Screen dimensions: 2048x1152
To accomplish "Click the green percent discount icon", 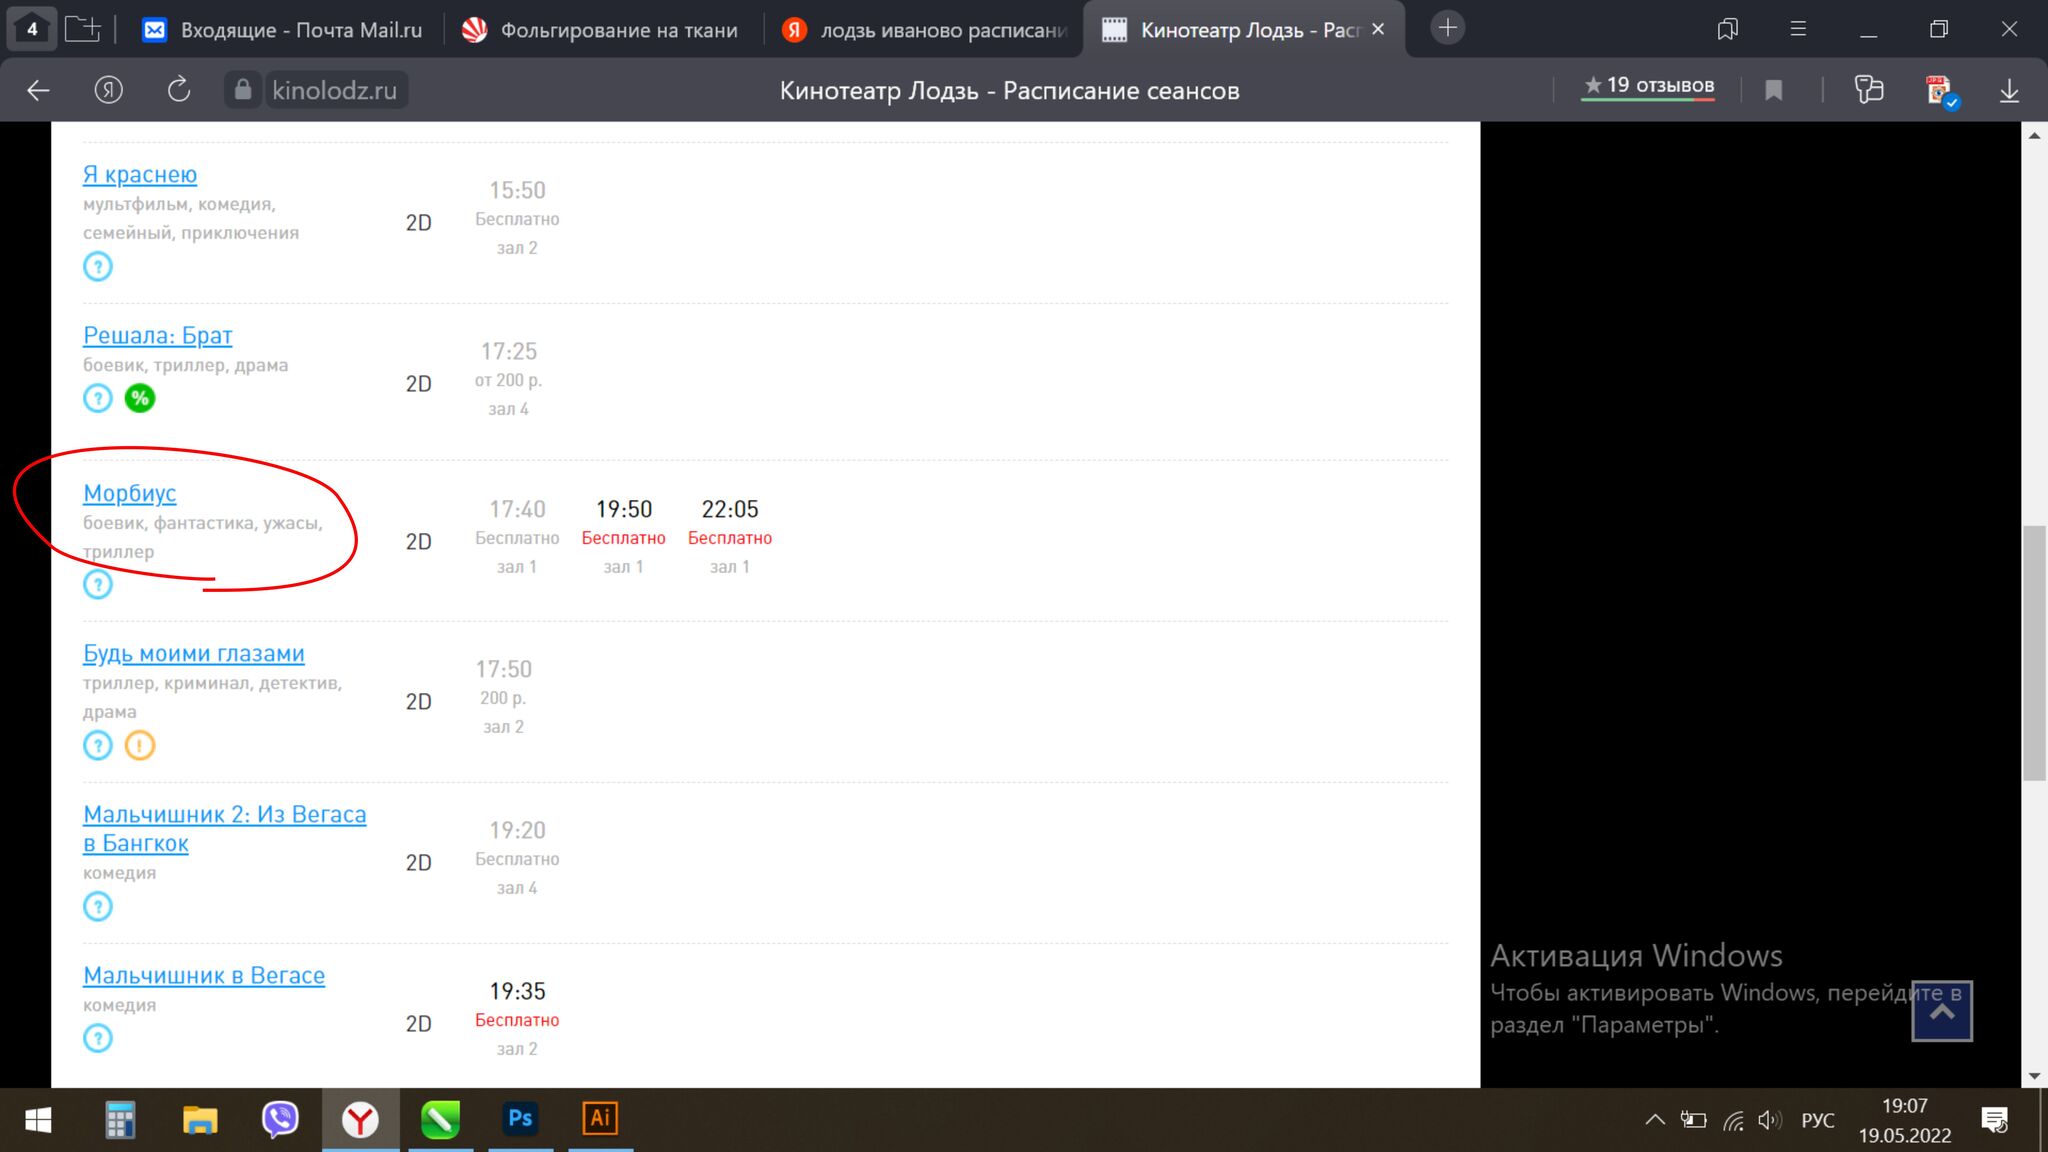I will tap(140, 398).
